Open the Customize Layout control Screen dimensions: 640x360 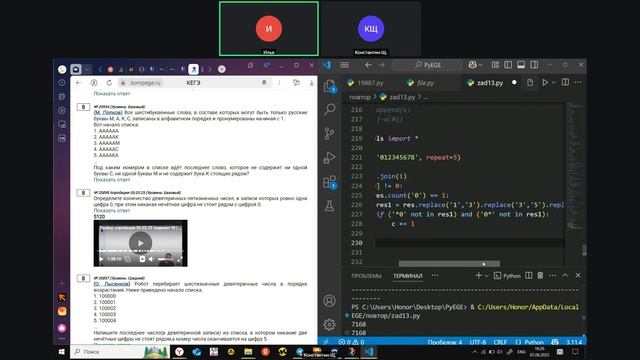coord(495,65)
